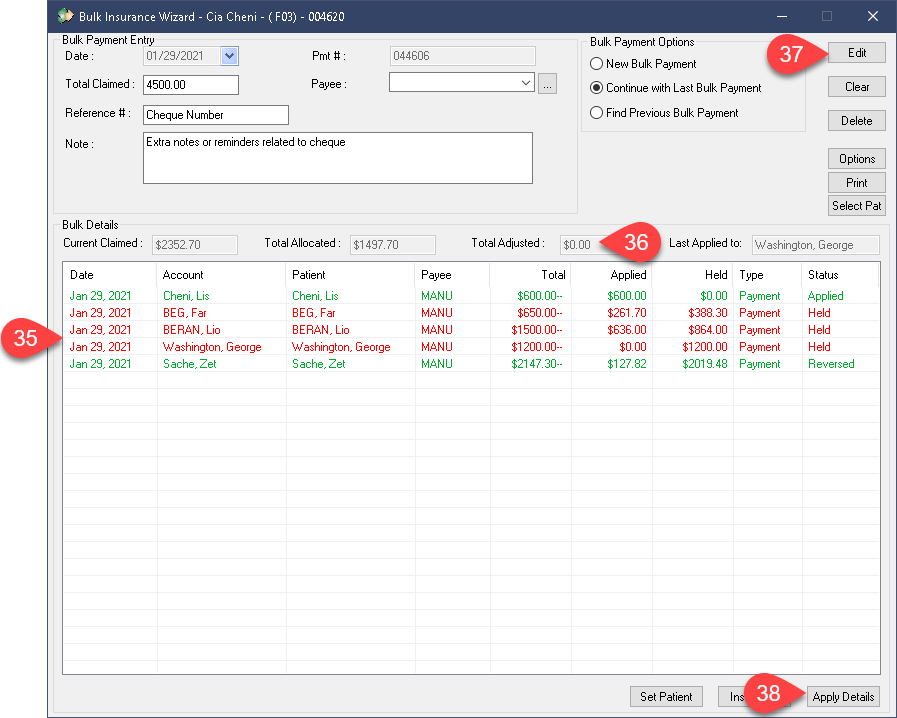Sort by the Patient column header
897x718 pixels.
350,275
